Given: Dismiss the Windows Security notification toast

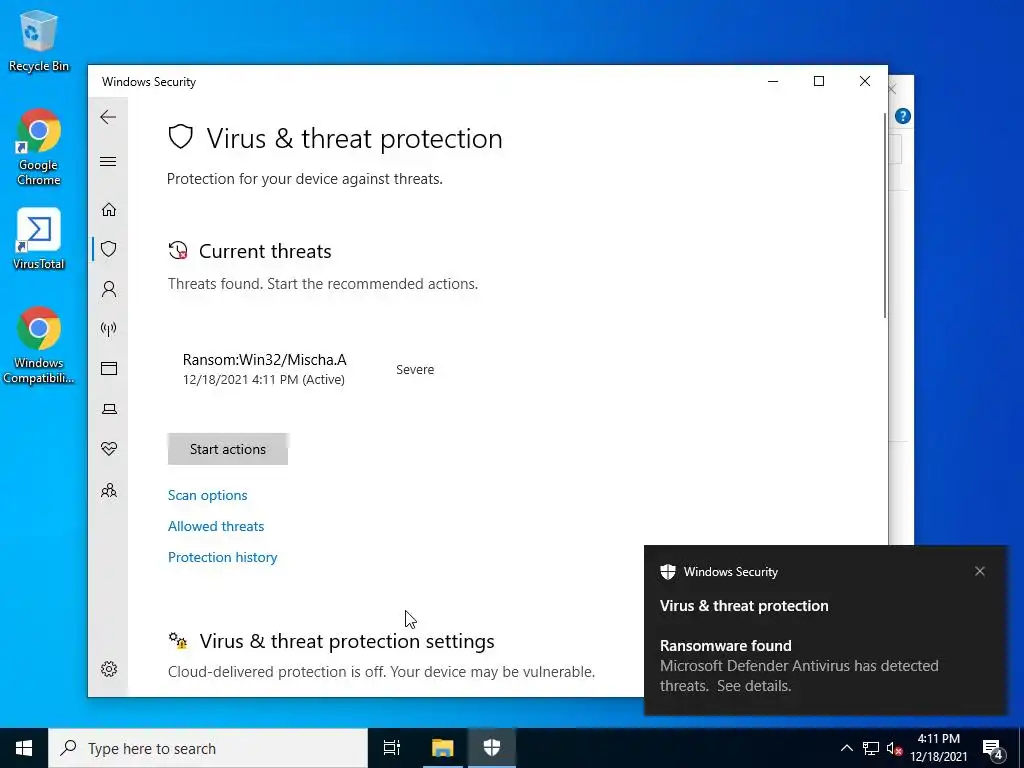Looking at the screenshot, I should 980,571.
